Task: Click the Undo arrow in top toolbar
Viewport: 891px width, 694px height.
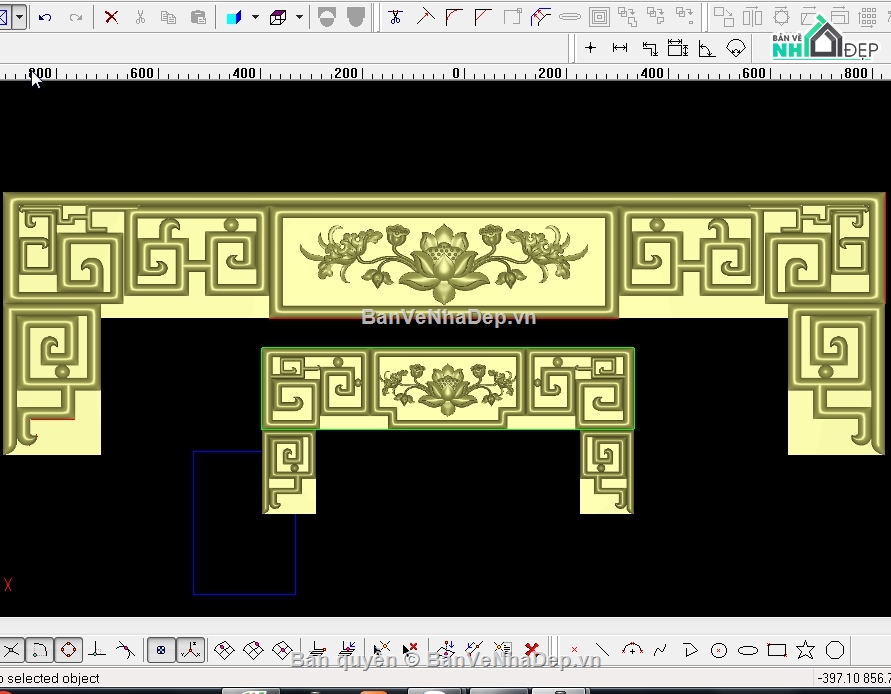Action: click(45, 17)
